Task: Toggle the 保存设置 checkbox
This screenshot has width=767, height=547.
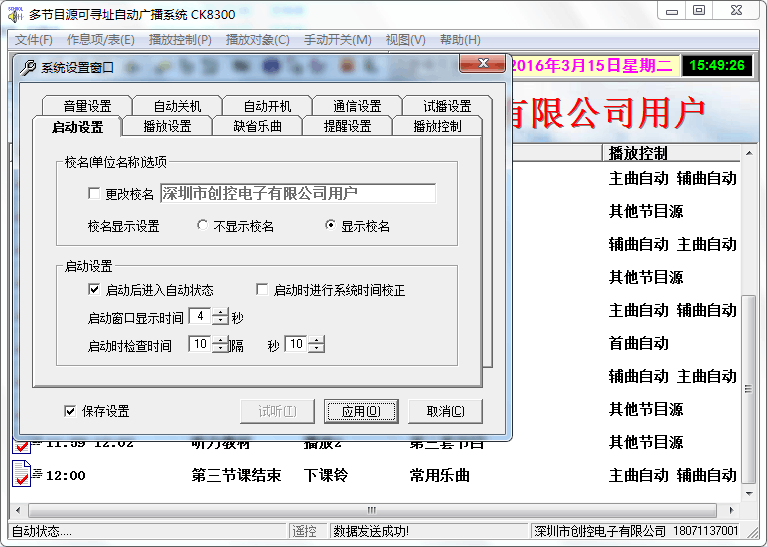Action: 70,410
